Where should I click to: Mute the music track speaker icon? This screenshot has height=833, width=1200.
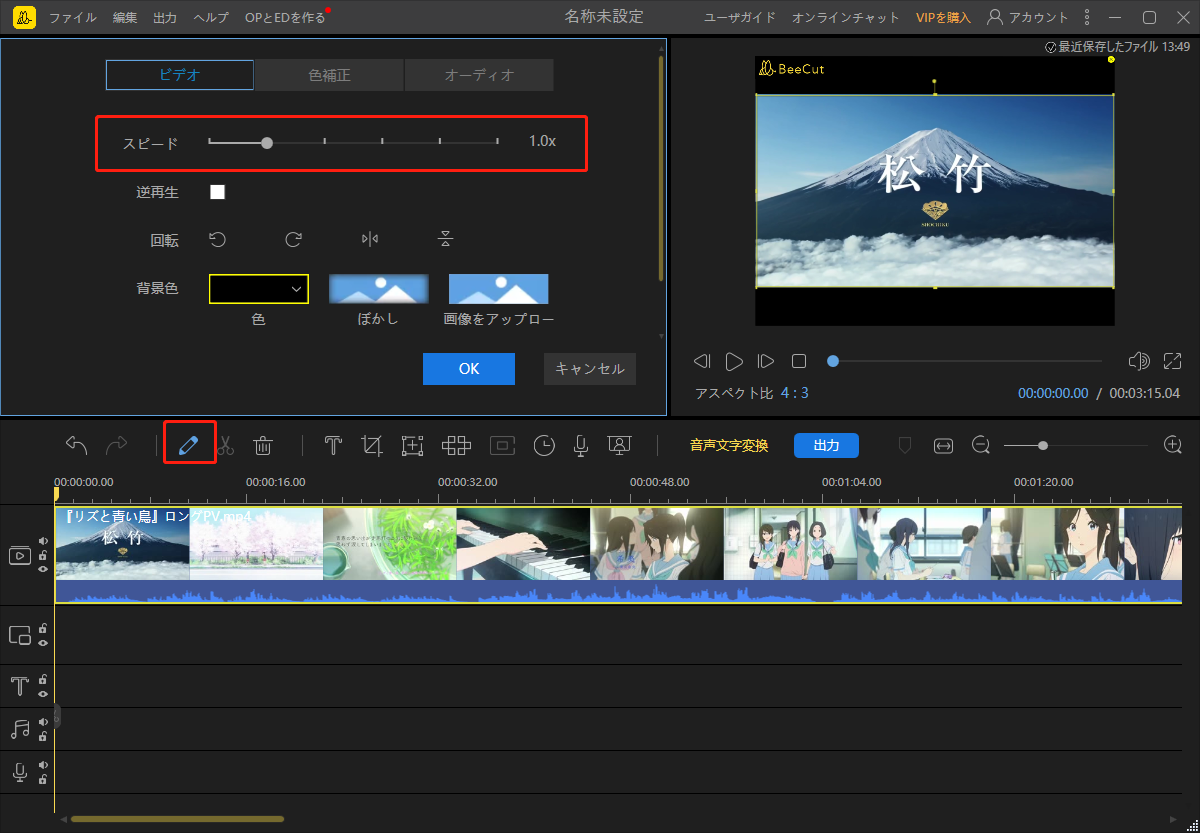click(x=43, y=722)
